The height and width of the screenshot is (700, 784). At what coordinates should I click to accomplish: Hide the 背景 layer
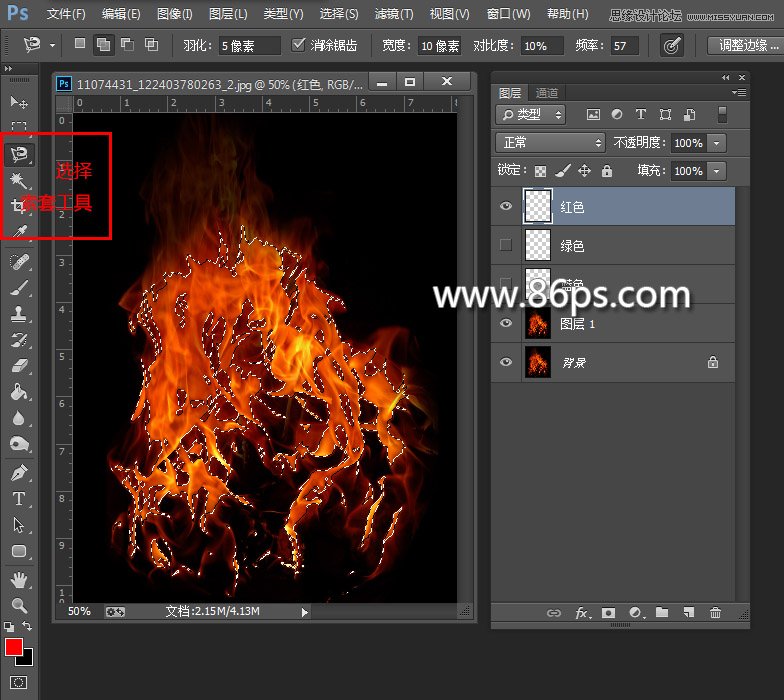pos(506,362)
